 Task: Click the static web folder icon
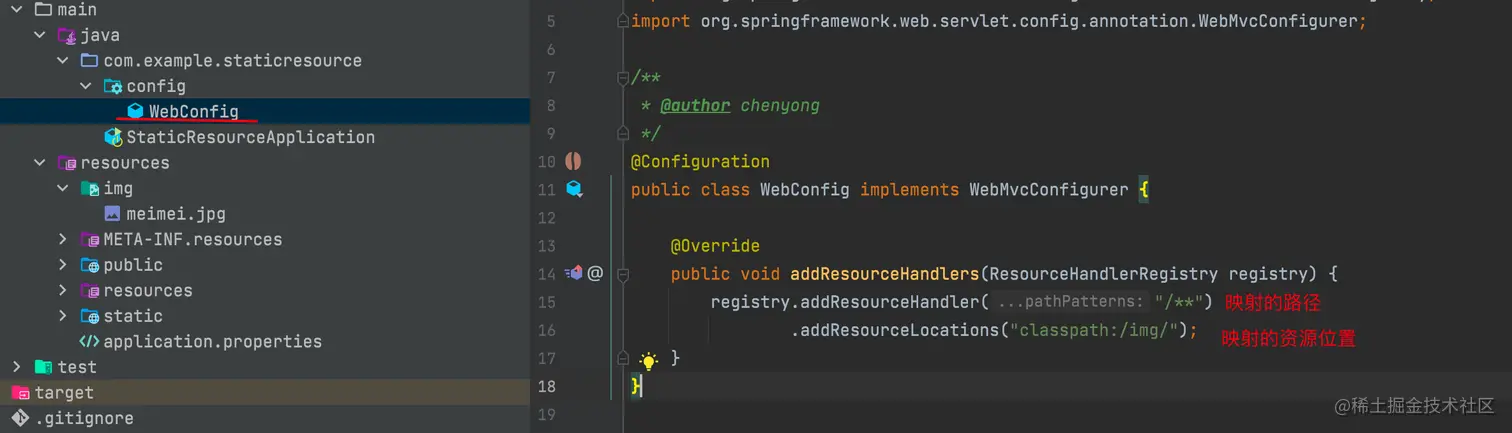89,316
